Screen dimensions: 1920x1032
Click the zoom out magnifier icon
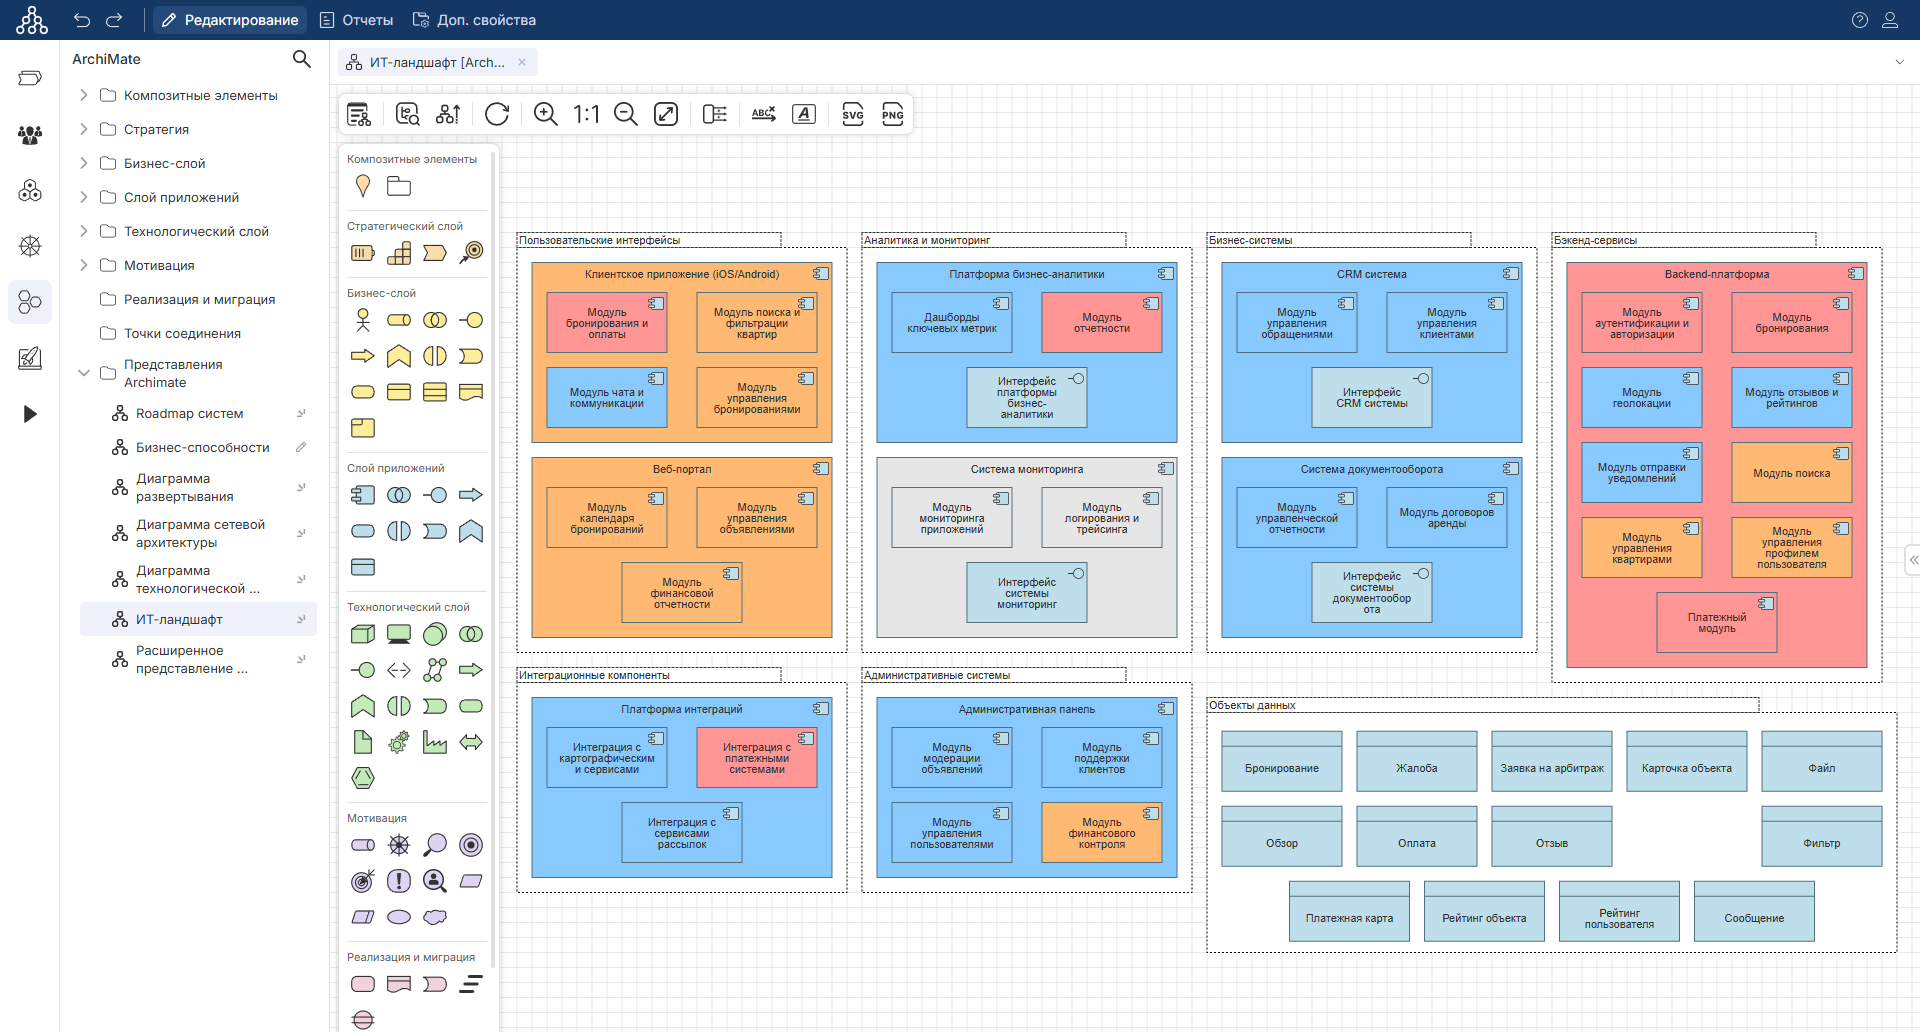(x=626, y=114)
